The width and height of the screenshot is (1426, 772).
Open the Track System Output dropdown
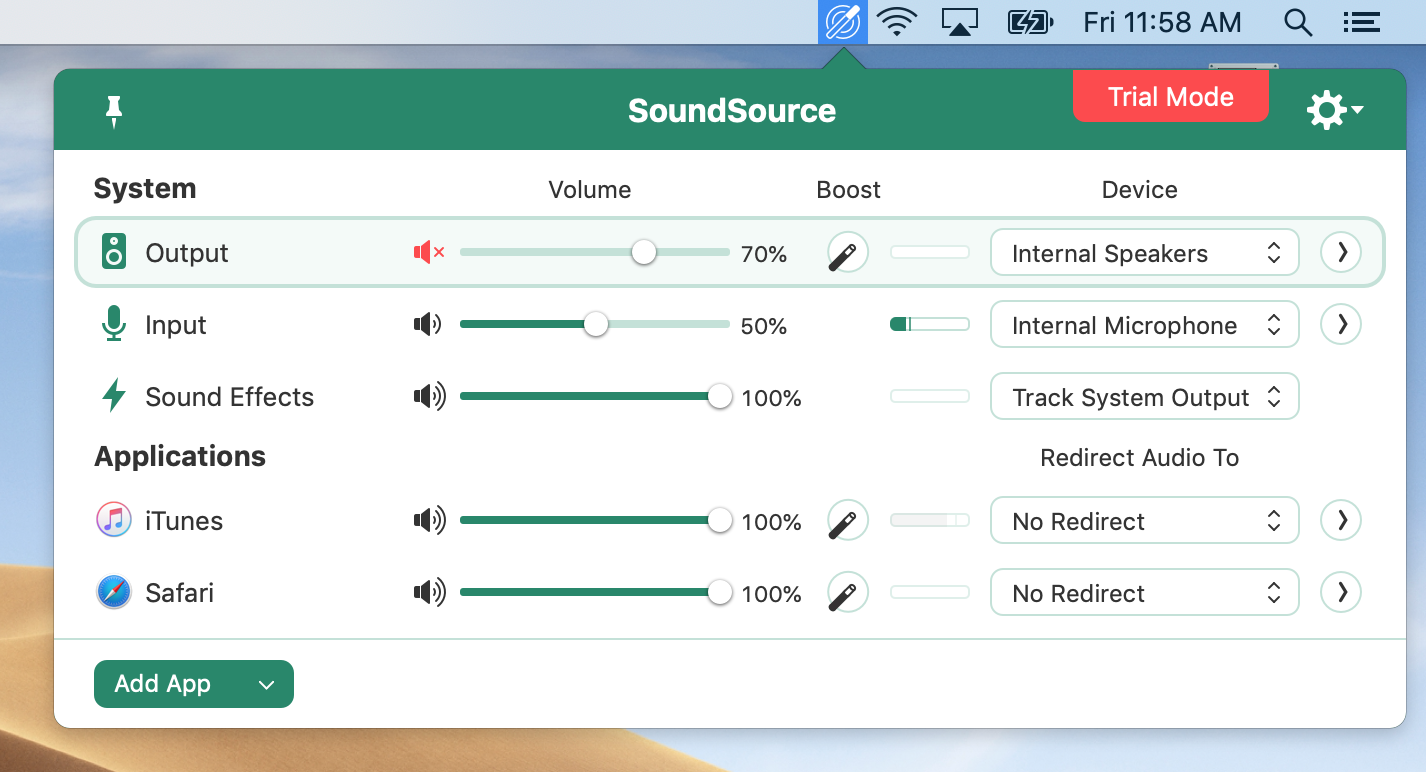[x=1144, y=397]
